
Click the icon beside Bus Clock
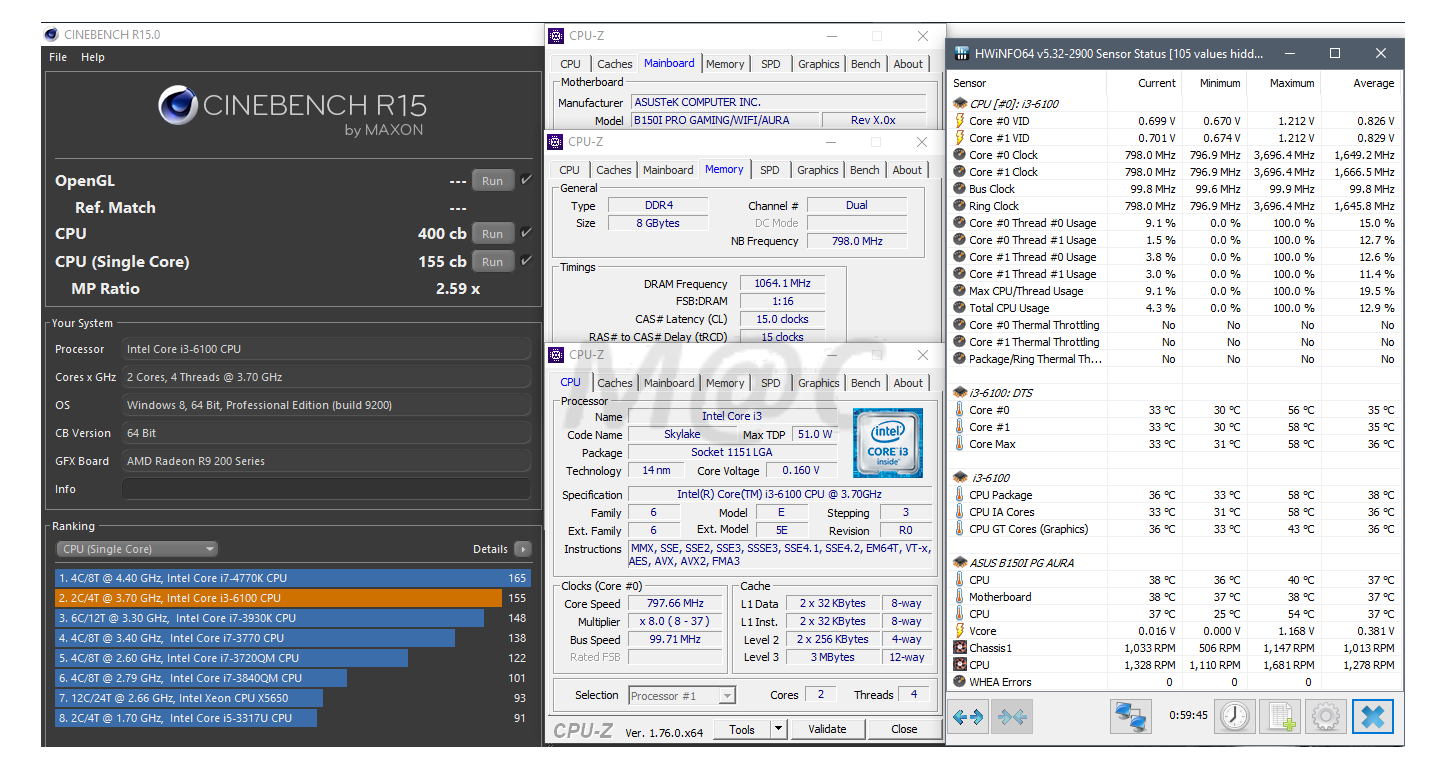(x=960, y=189)
